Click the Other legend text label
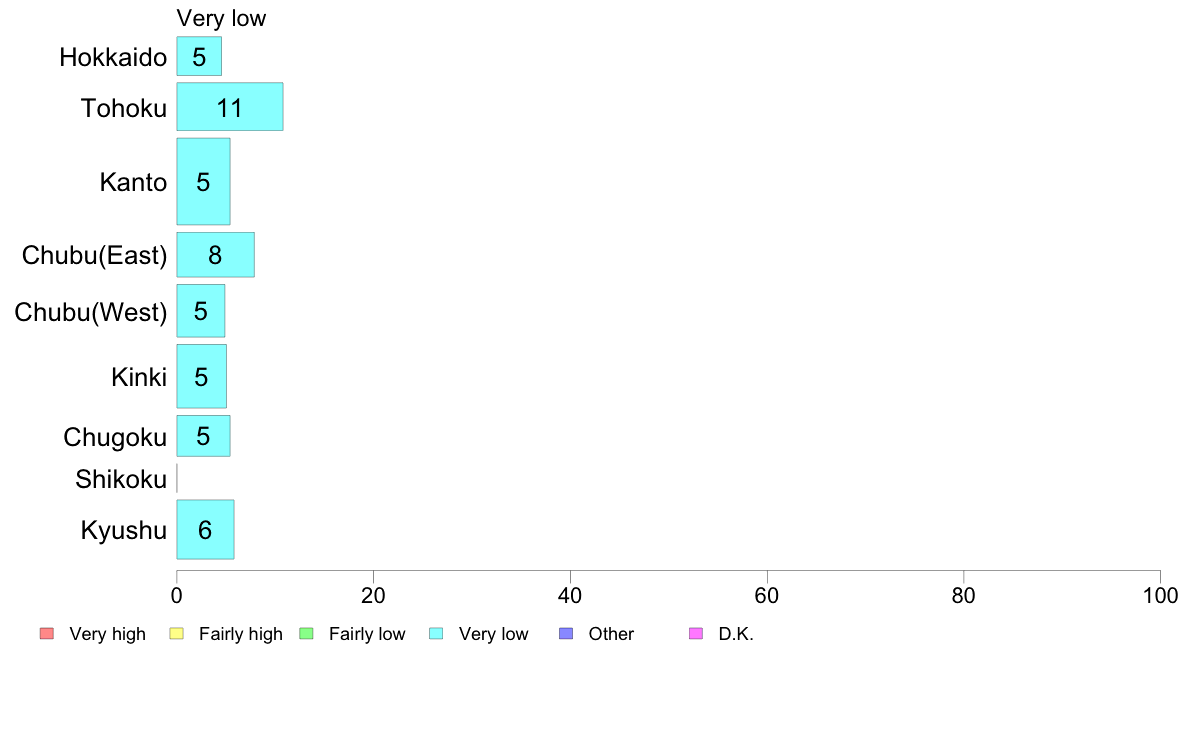The width and height of the screenshot is (1188, 736). pos(611,634)
